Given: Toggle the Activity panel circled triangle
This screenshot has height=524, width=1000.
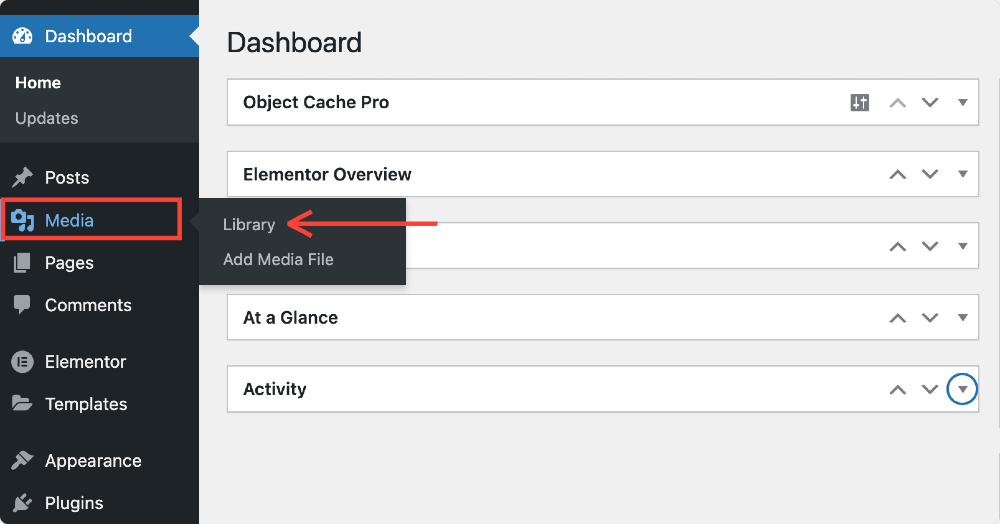Looking at the screenshot, I should coord(962,389).
